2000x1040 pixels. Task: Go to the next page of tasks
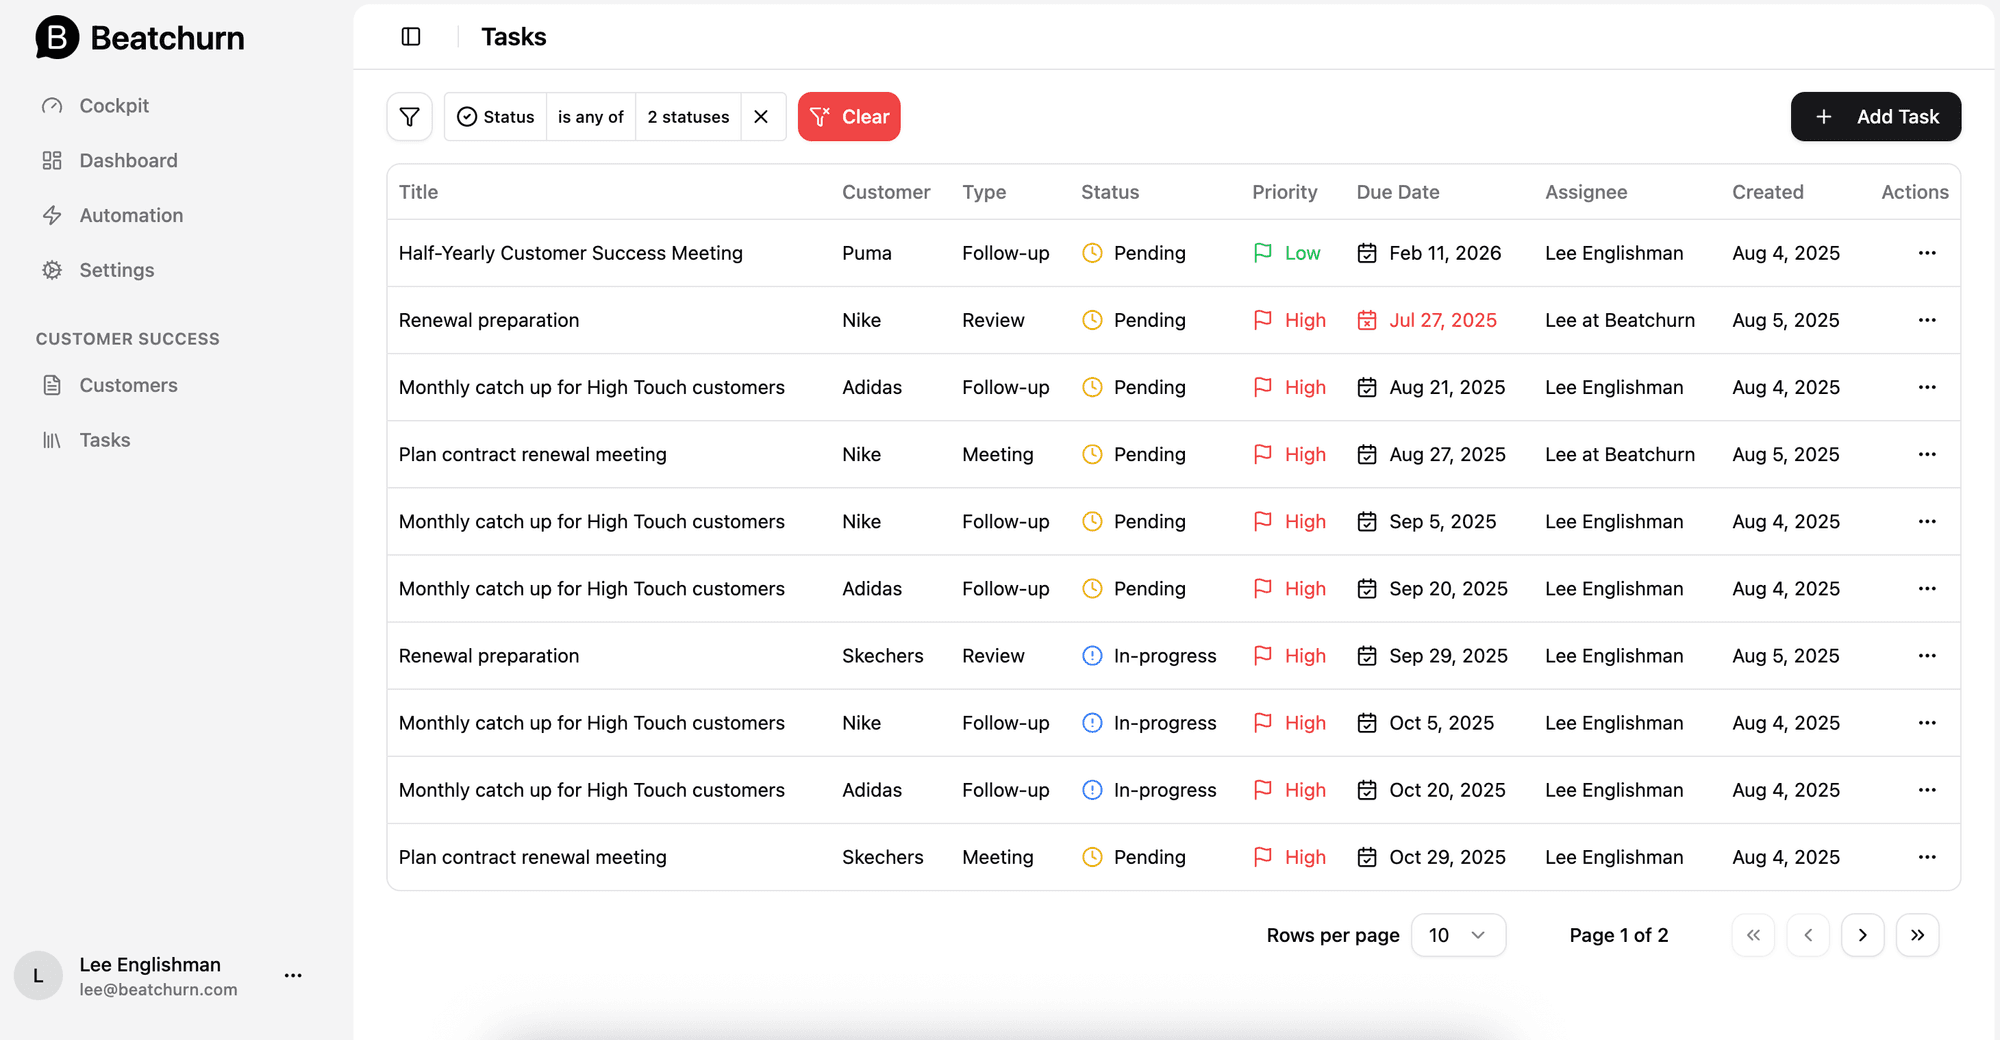[1862, 935]
